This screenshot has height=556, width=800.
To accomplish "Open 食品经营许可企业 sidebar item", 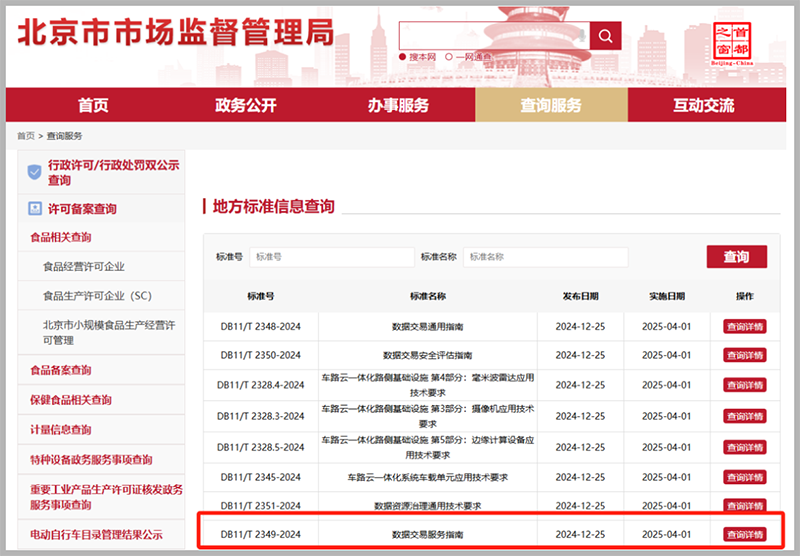I will point(84,266).
